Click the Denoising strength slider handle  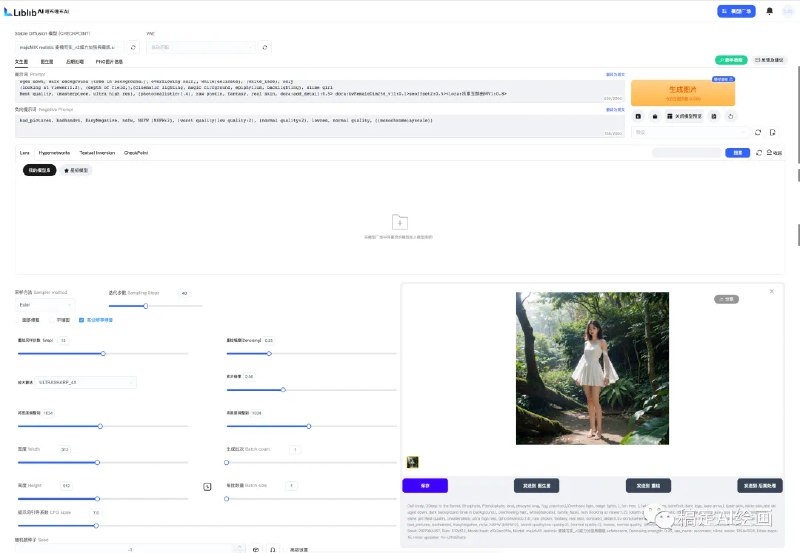pyautogui.click(x=269, y=354)
